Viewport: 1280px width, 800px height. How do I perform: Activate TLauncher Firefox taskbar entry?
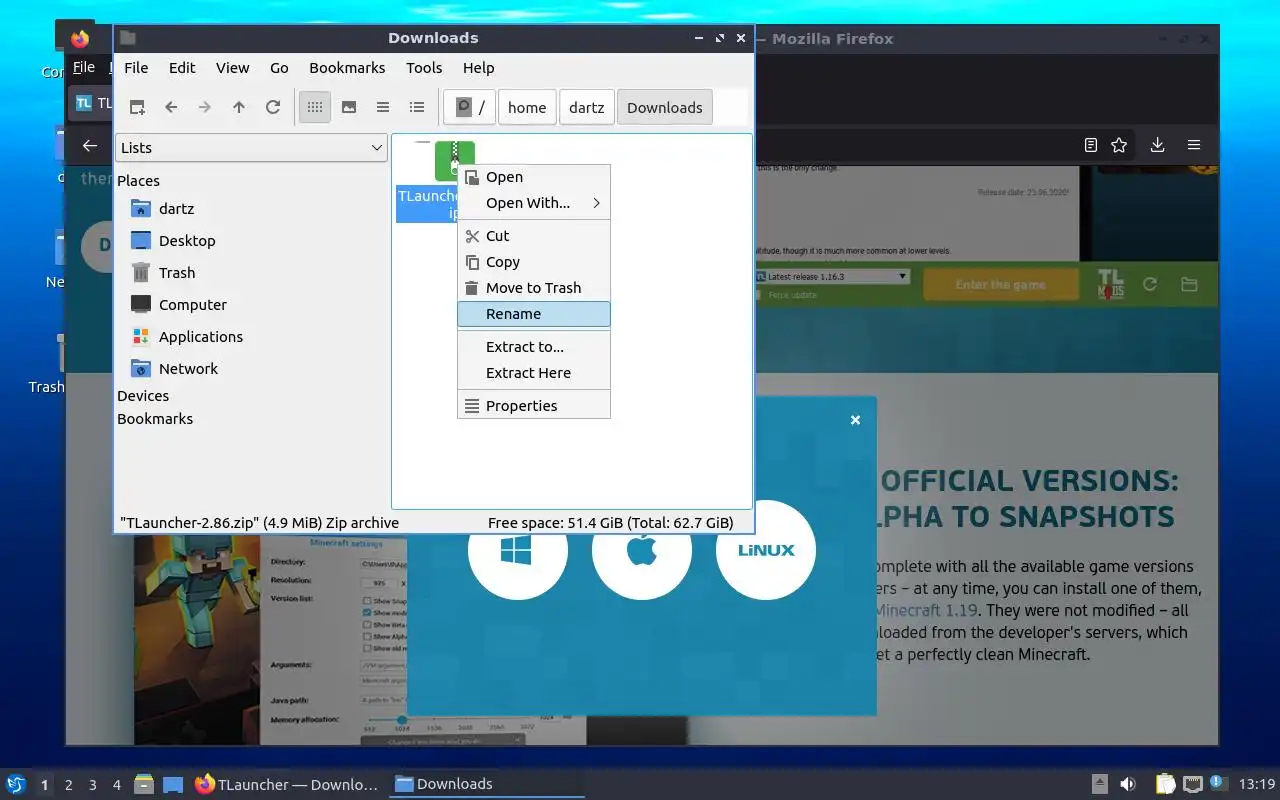[288, 784]
